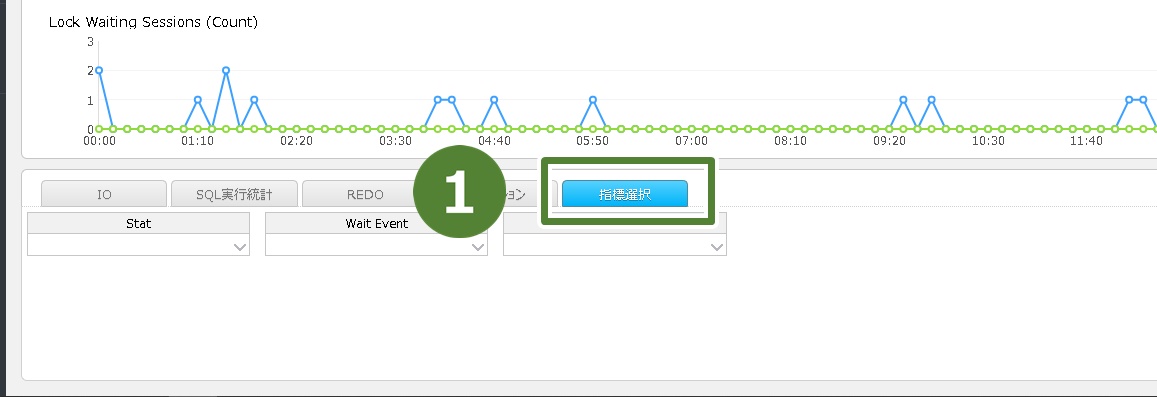The width and height of the screenshot is (1157, 397).
Task: Select the blue value-1 data point at 05:50
Action: tap(593, 99)
